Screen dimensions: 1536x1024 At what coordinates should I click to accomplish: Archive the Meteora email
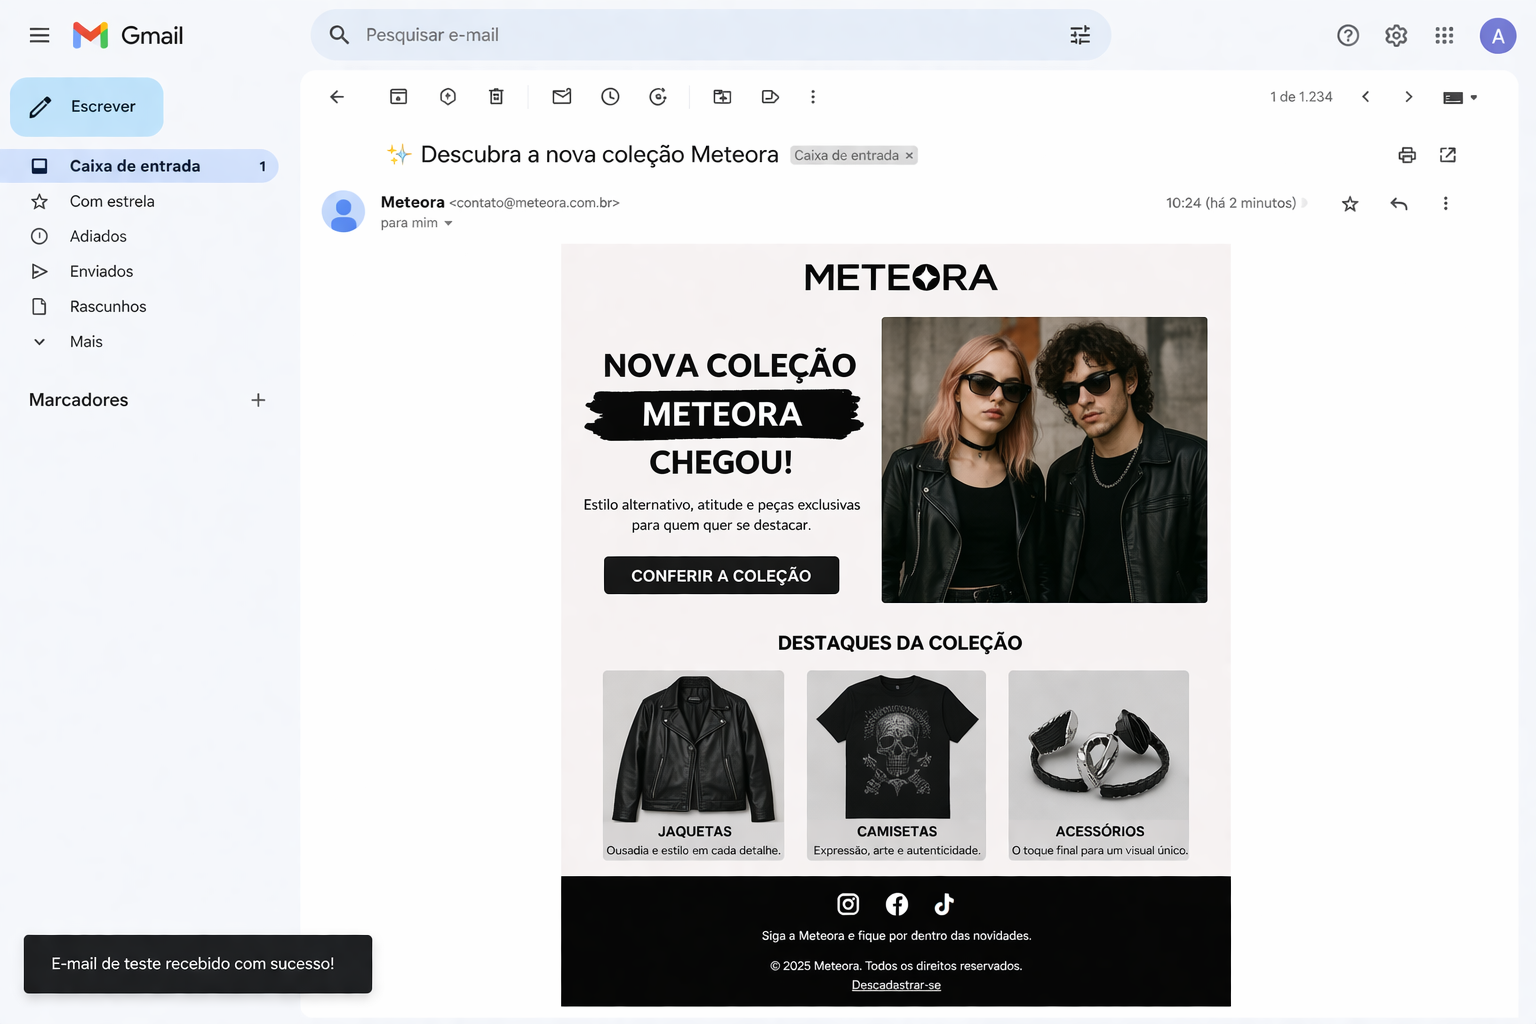pyautogui.click(x=398, y=96)
